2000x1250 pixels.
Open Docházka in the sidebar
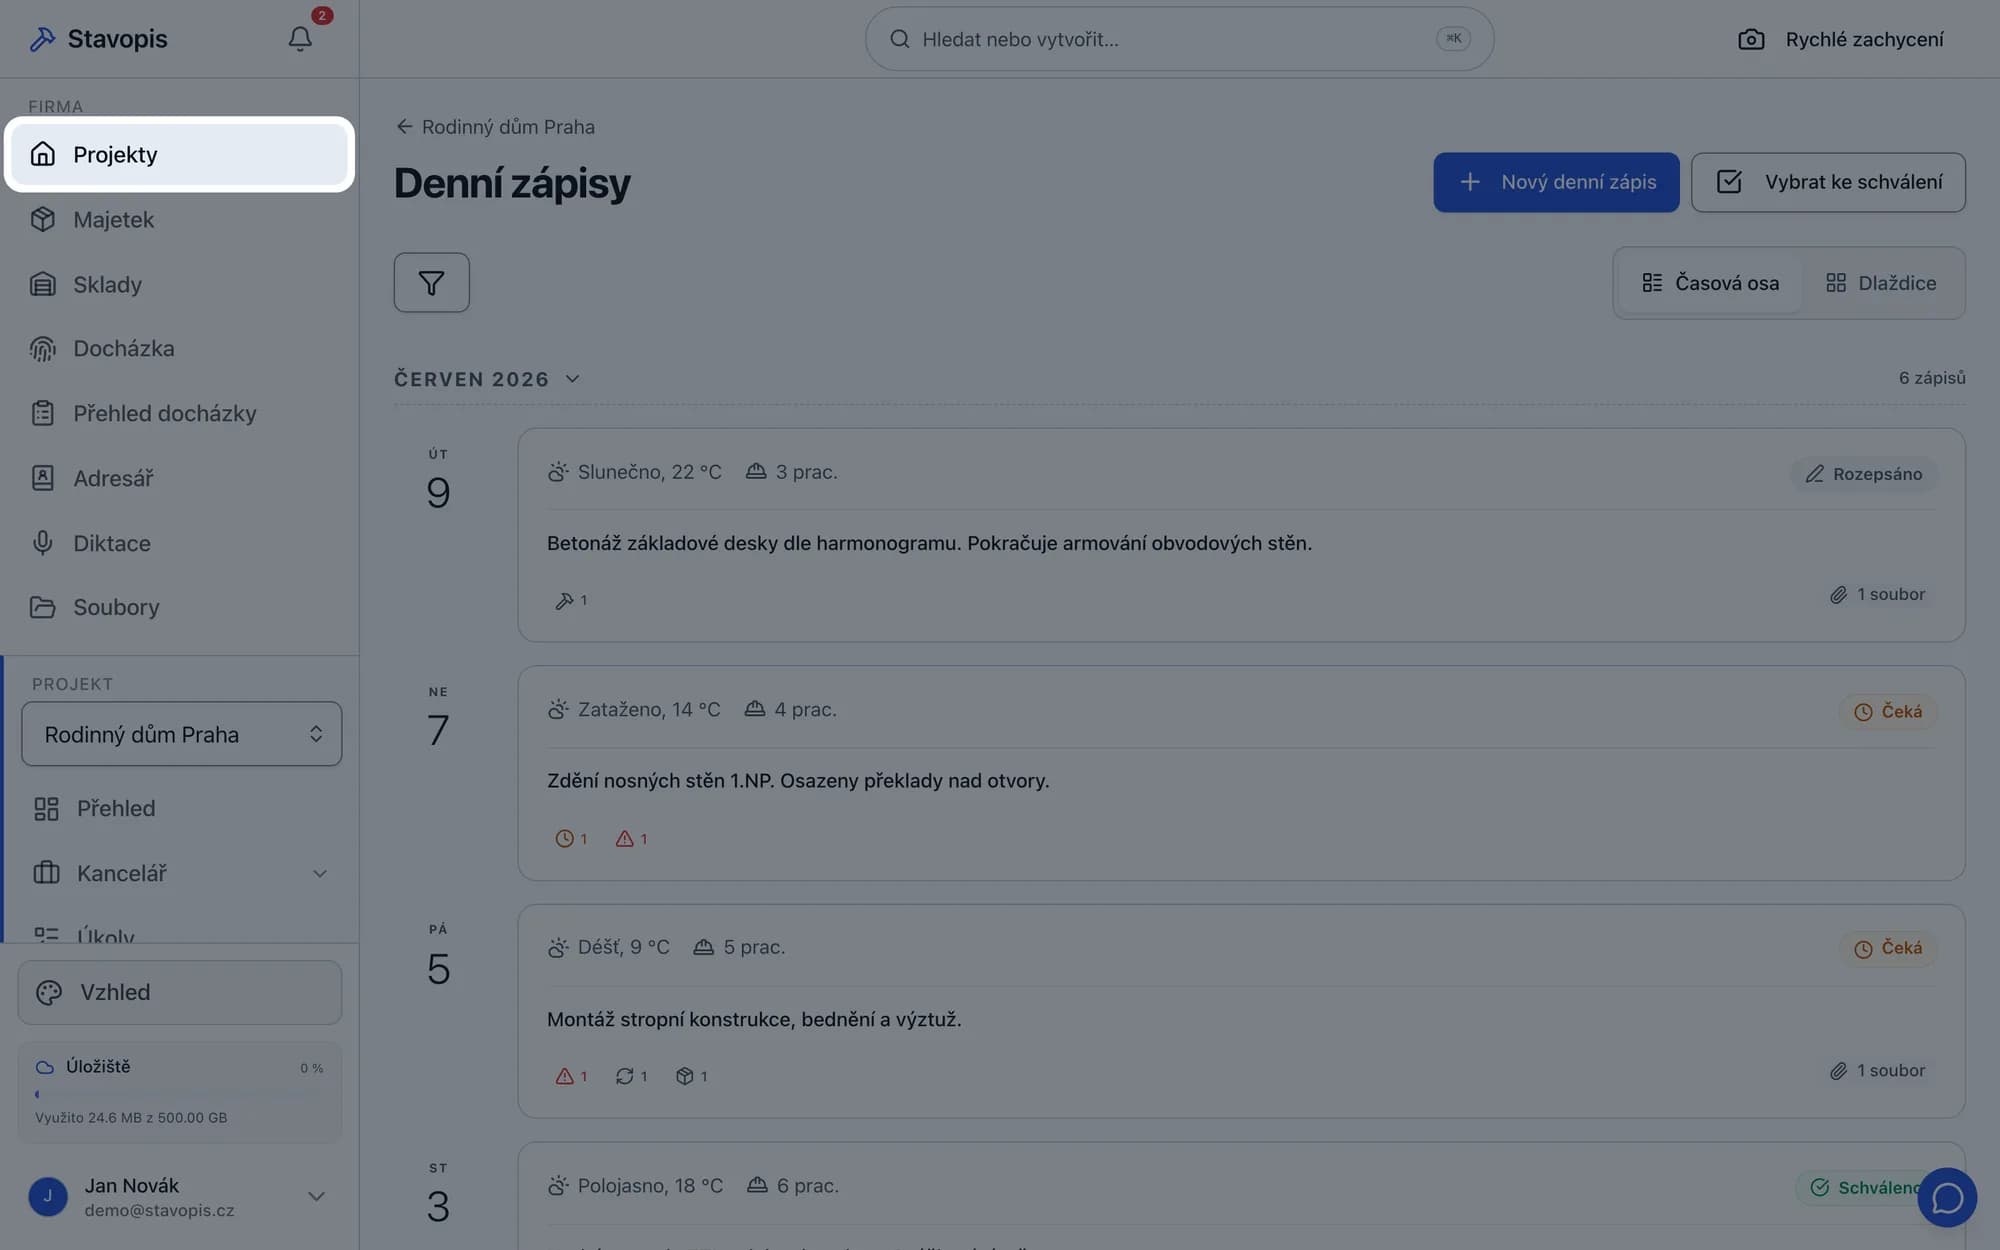point(180,348)
